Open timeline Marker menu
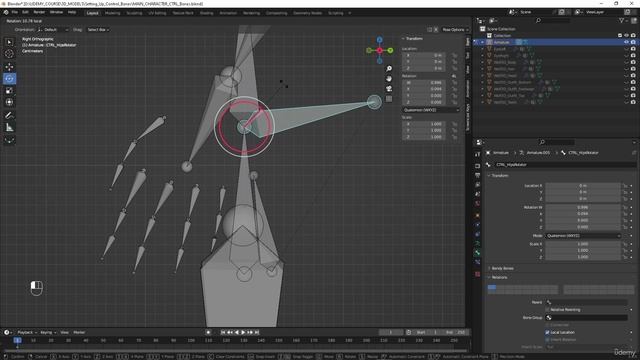 point(79,332)
